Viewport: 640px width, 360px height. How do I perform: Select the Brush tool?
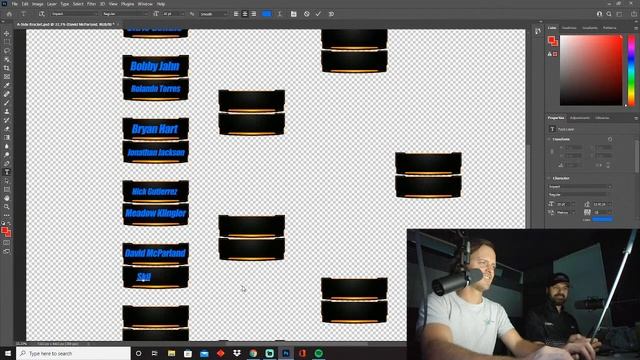[x=7, y=102]
